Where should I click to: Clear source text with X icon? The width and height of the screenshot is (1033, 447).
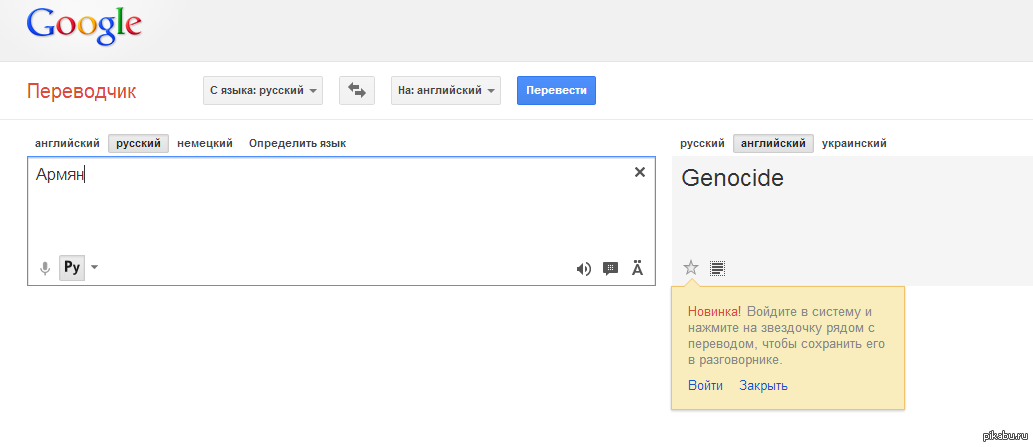click(640, 172)
